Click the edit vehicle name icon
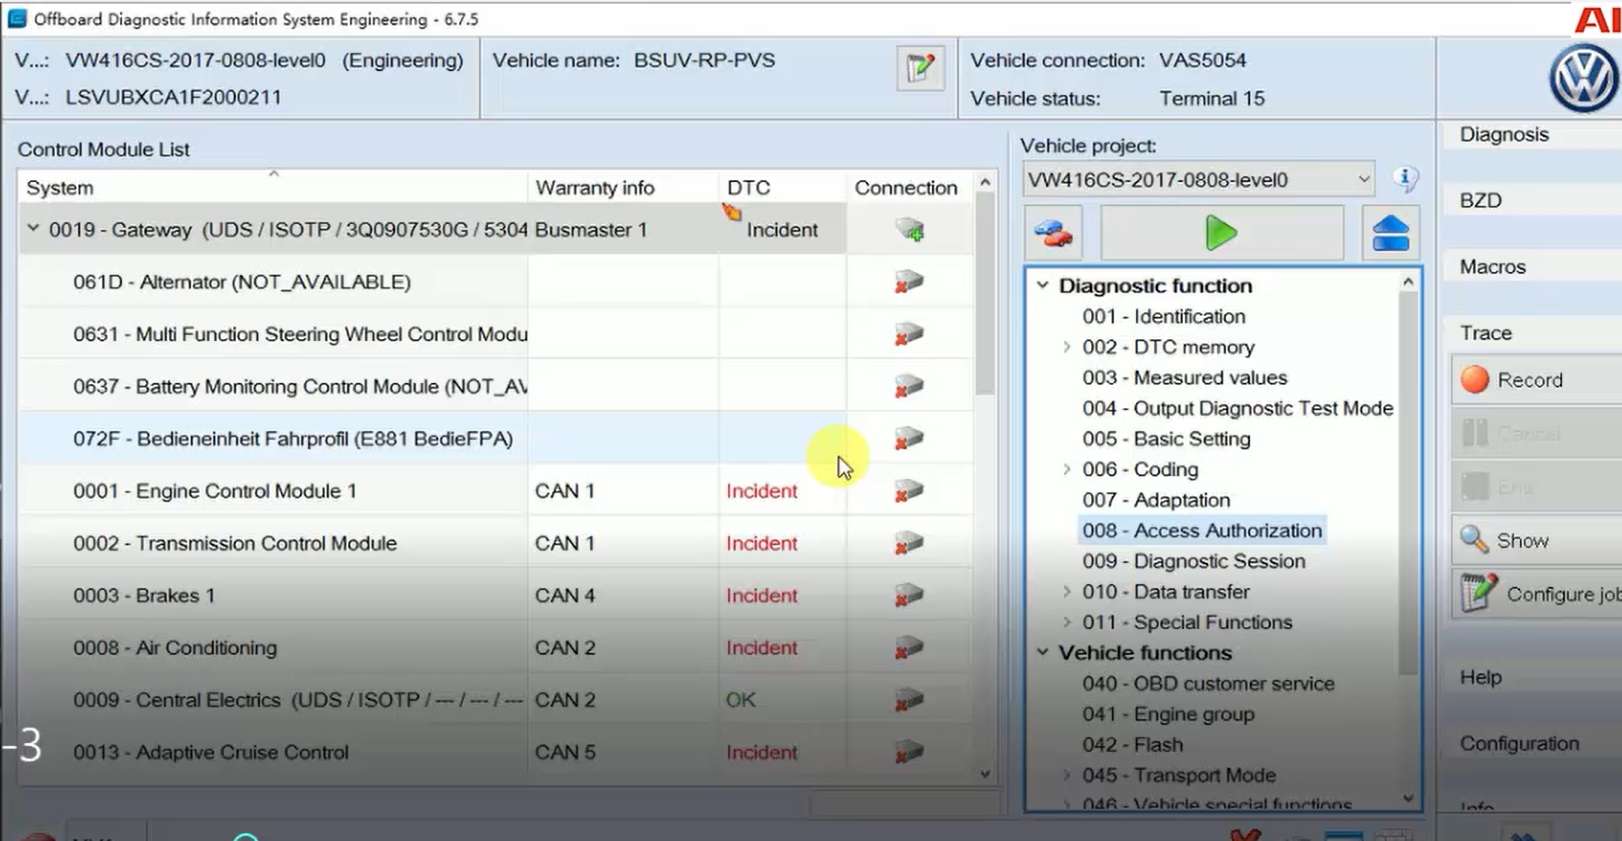 pyautogui.click(x=919, y=68)
